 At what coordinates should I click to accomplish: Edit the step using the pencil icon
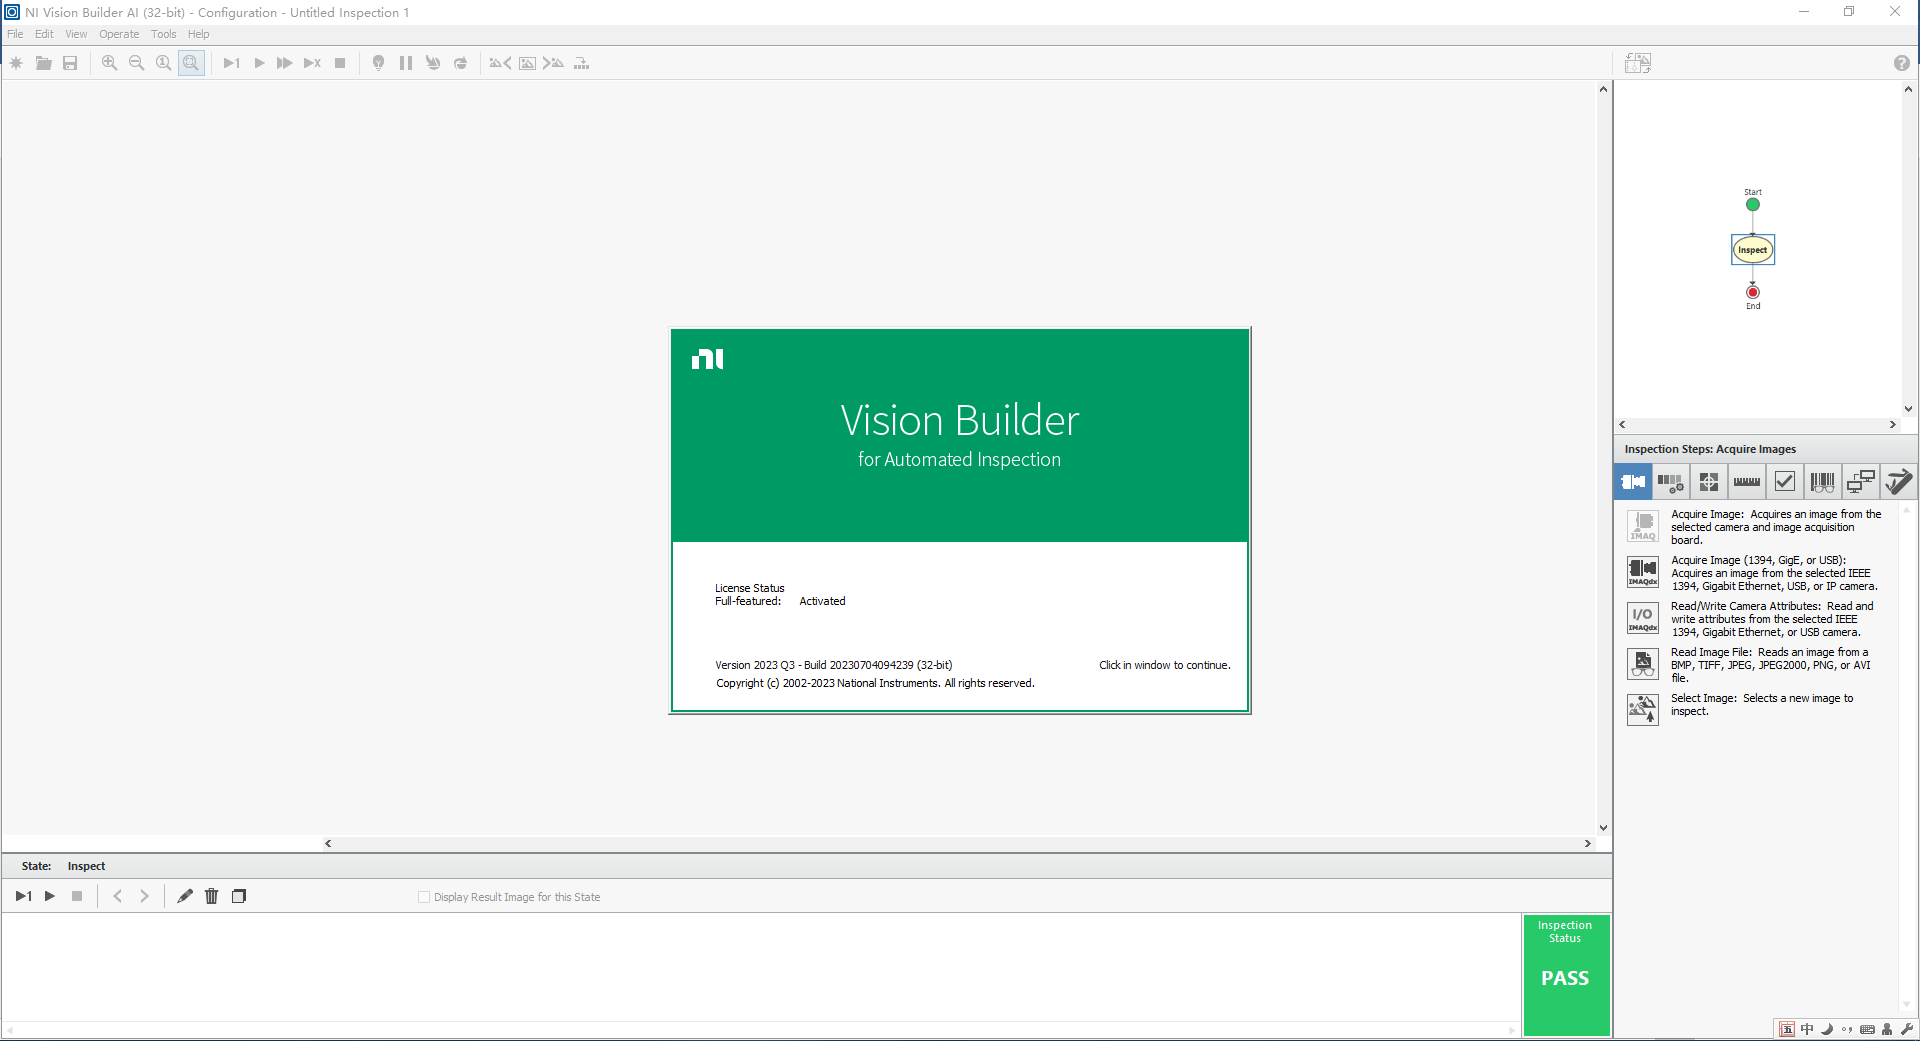click(185, 896)
